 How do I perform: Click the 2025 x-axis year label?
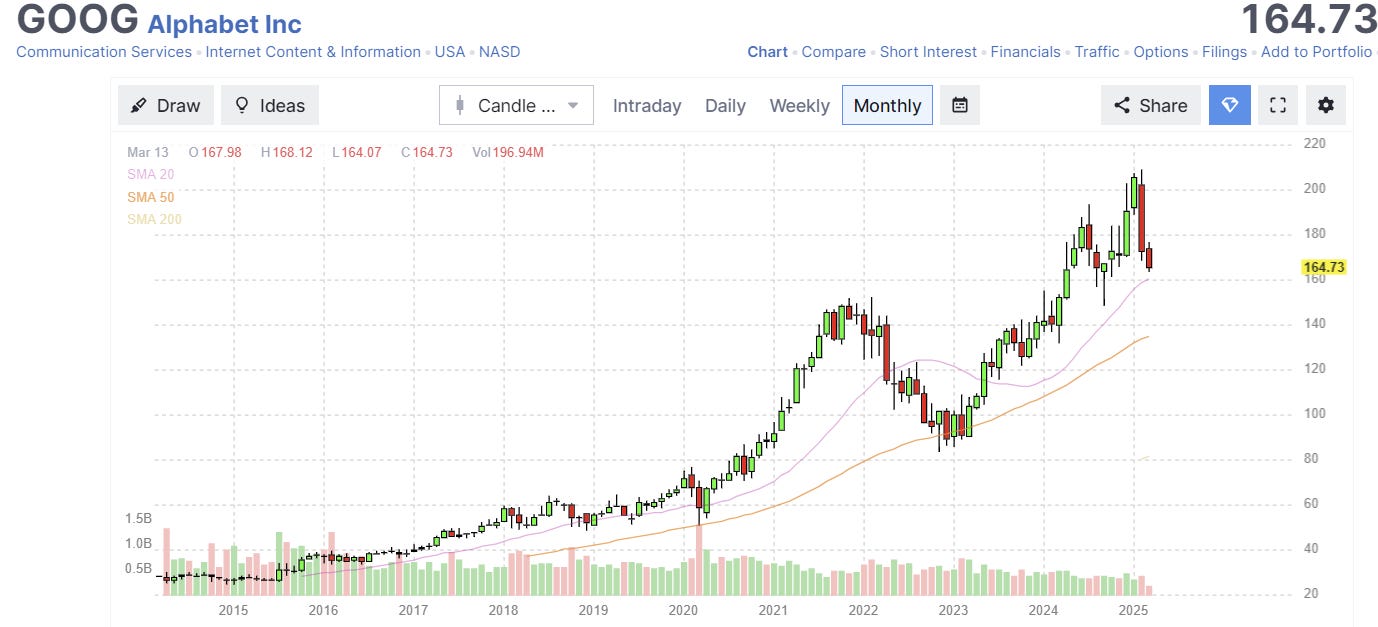(x=1133, y=610)
